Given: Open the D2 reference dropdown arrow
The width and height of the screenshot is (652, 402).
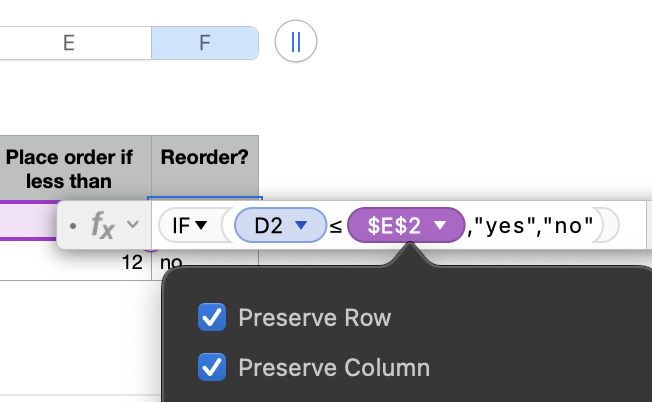Looking at the screenshot, I should coord(300,227).
